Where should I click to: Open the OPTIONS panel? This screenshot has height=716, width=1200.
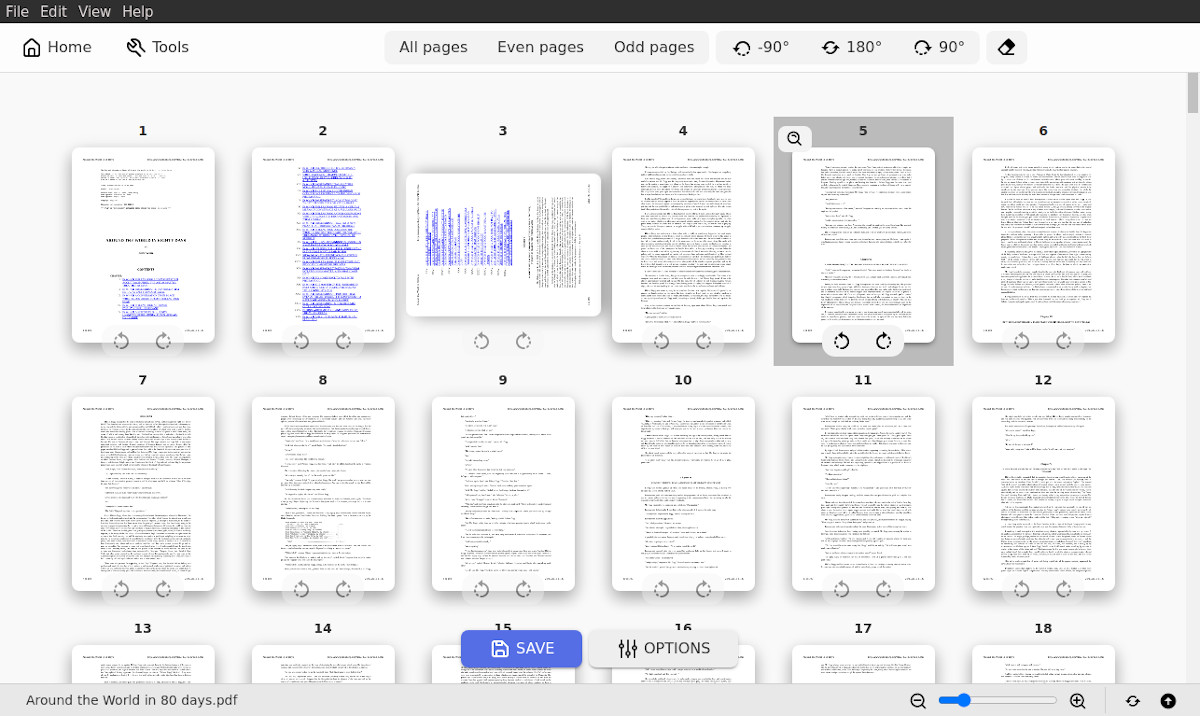tap(664, 648)
